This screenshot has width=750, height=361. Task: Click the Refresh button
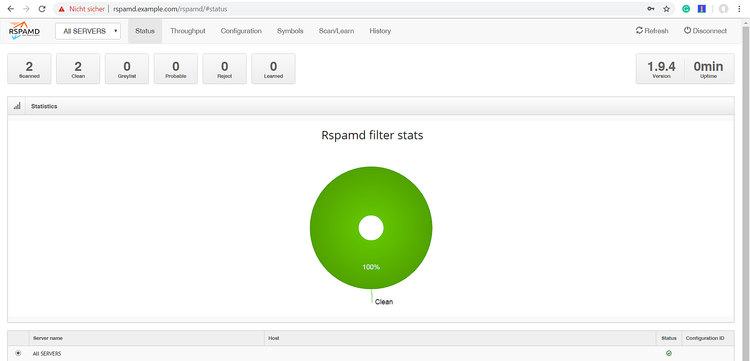click(652, 31)
